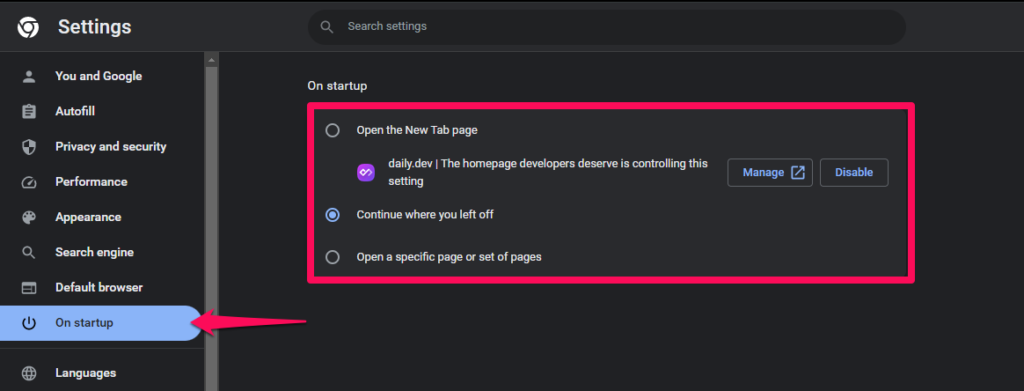Click the Search settings input field
Screen dimensions: 1024x391
pos(607,27)
